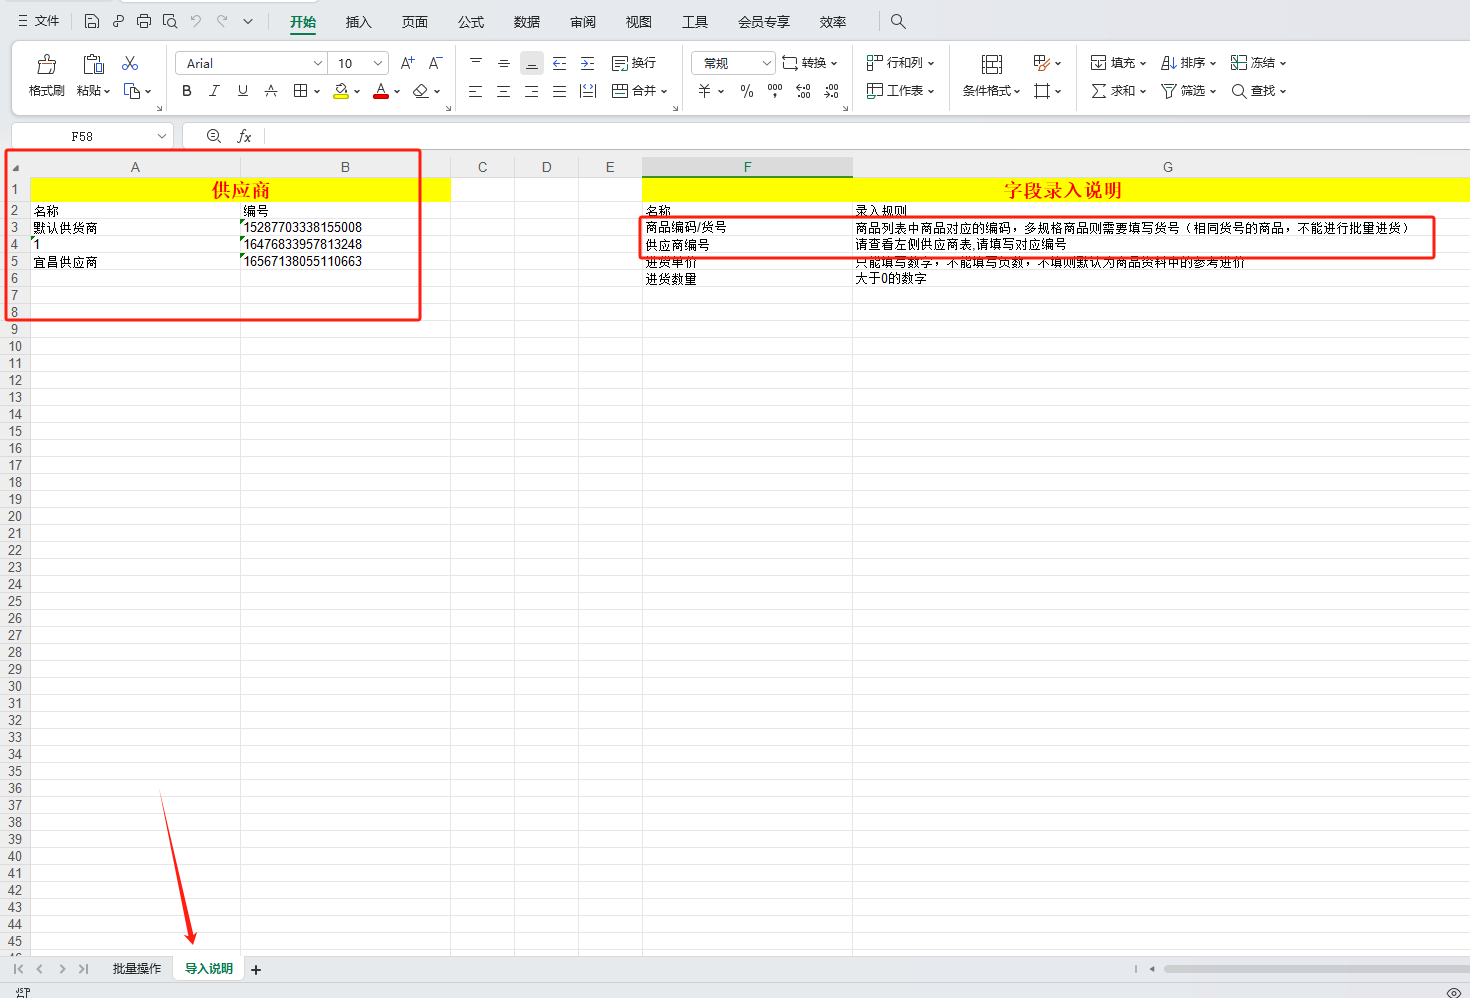
Task: Switch to the 插入 ribbon tab
Action: pos(358,22)
